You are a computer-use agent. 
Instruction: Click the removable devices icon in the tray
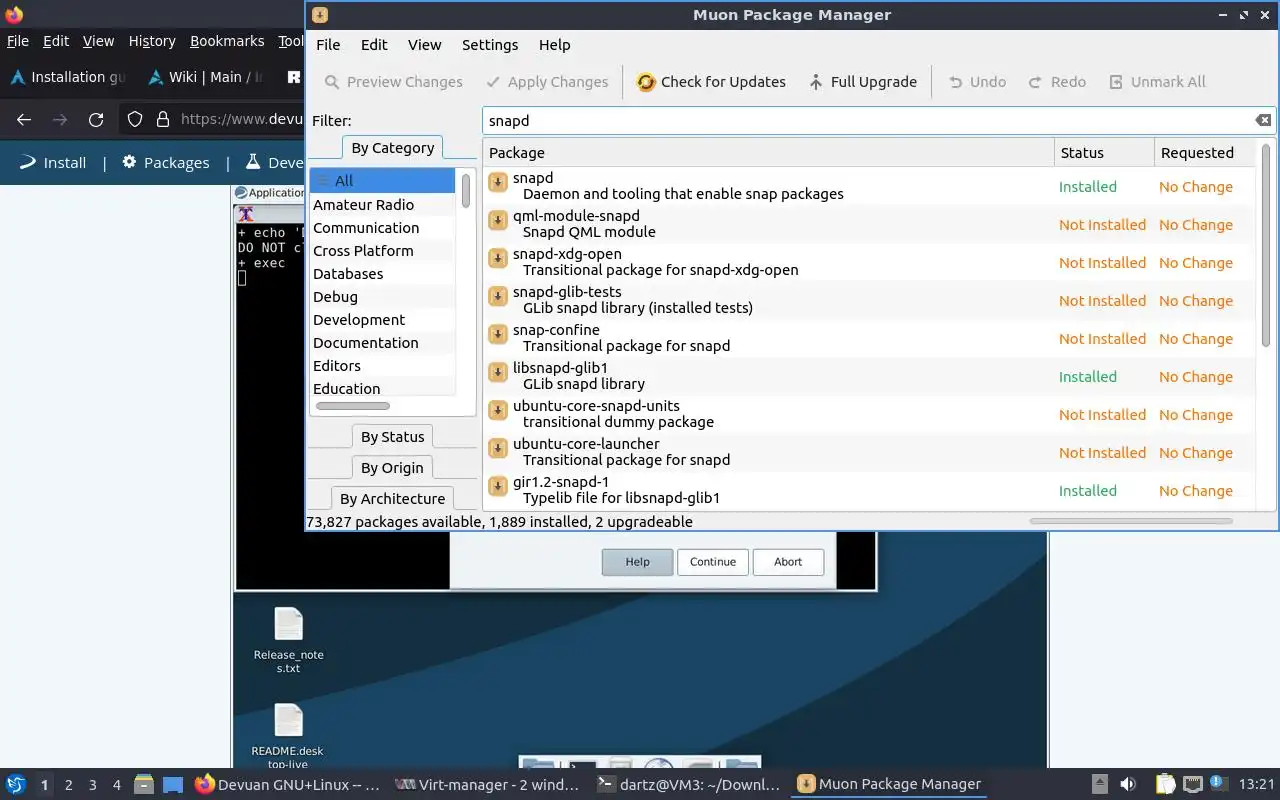pyautogui.click(x=1099, y=784)
